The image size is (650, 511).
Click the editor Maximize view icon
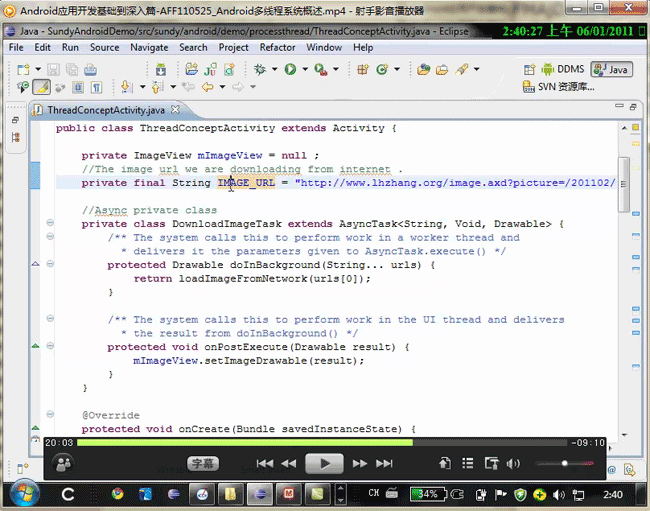click(x=633, y=107)
